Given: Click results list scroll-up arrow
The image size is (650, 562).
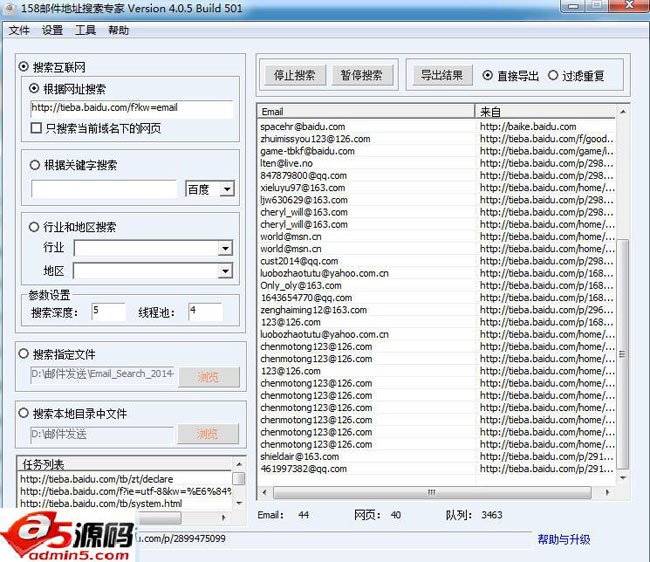Looking at the screenshot, I should point(623,111).
